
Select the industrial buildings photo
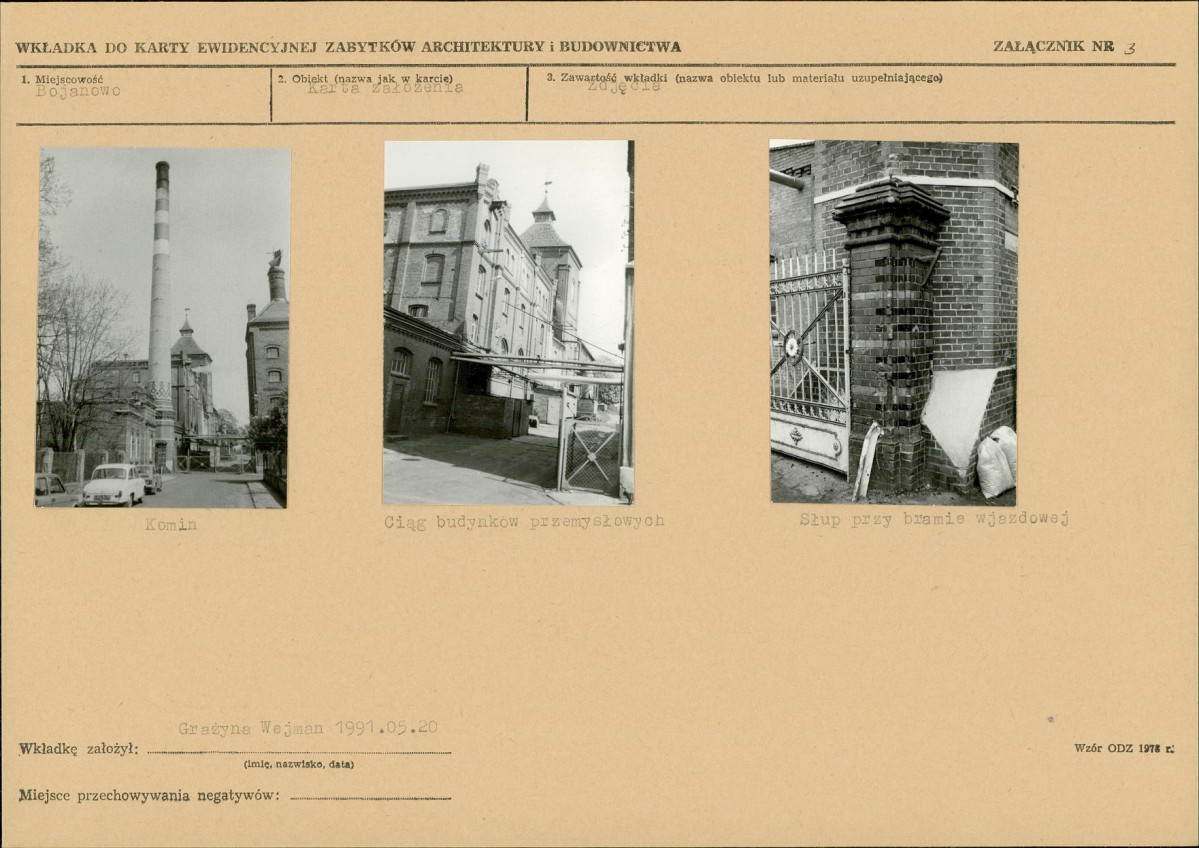click(x=509, y=322)
